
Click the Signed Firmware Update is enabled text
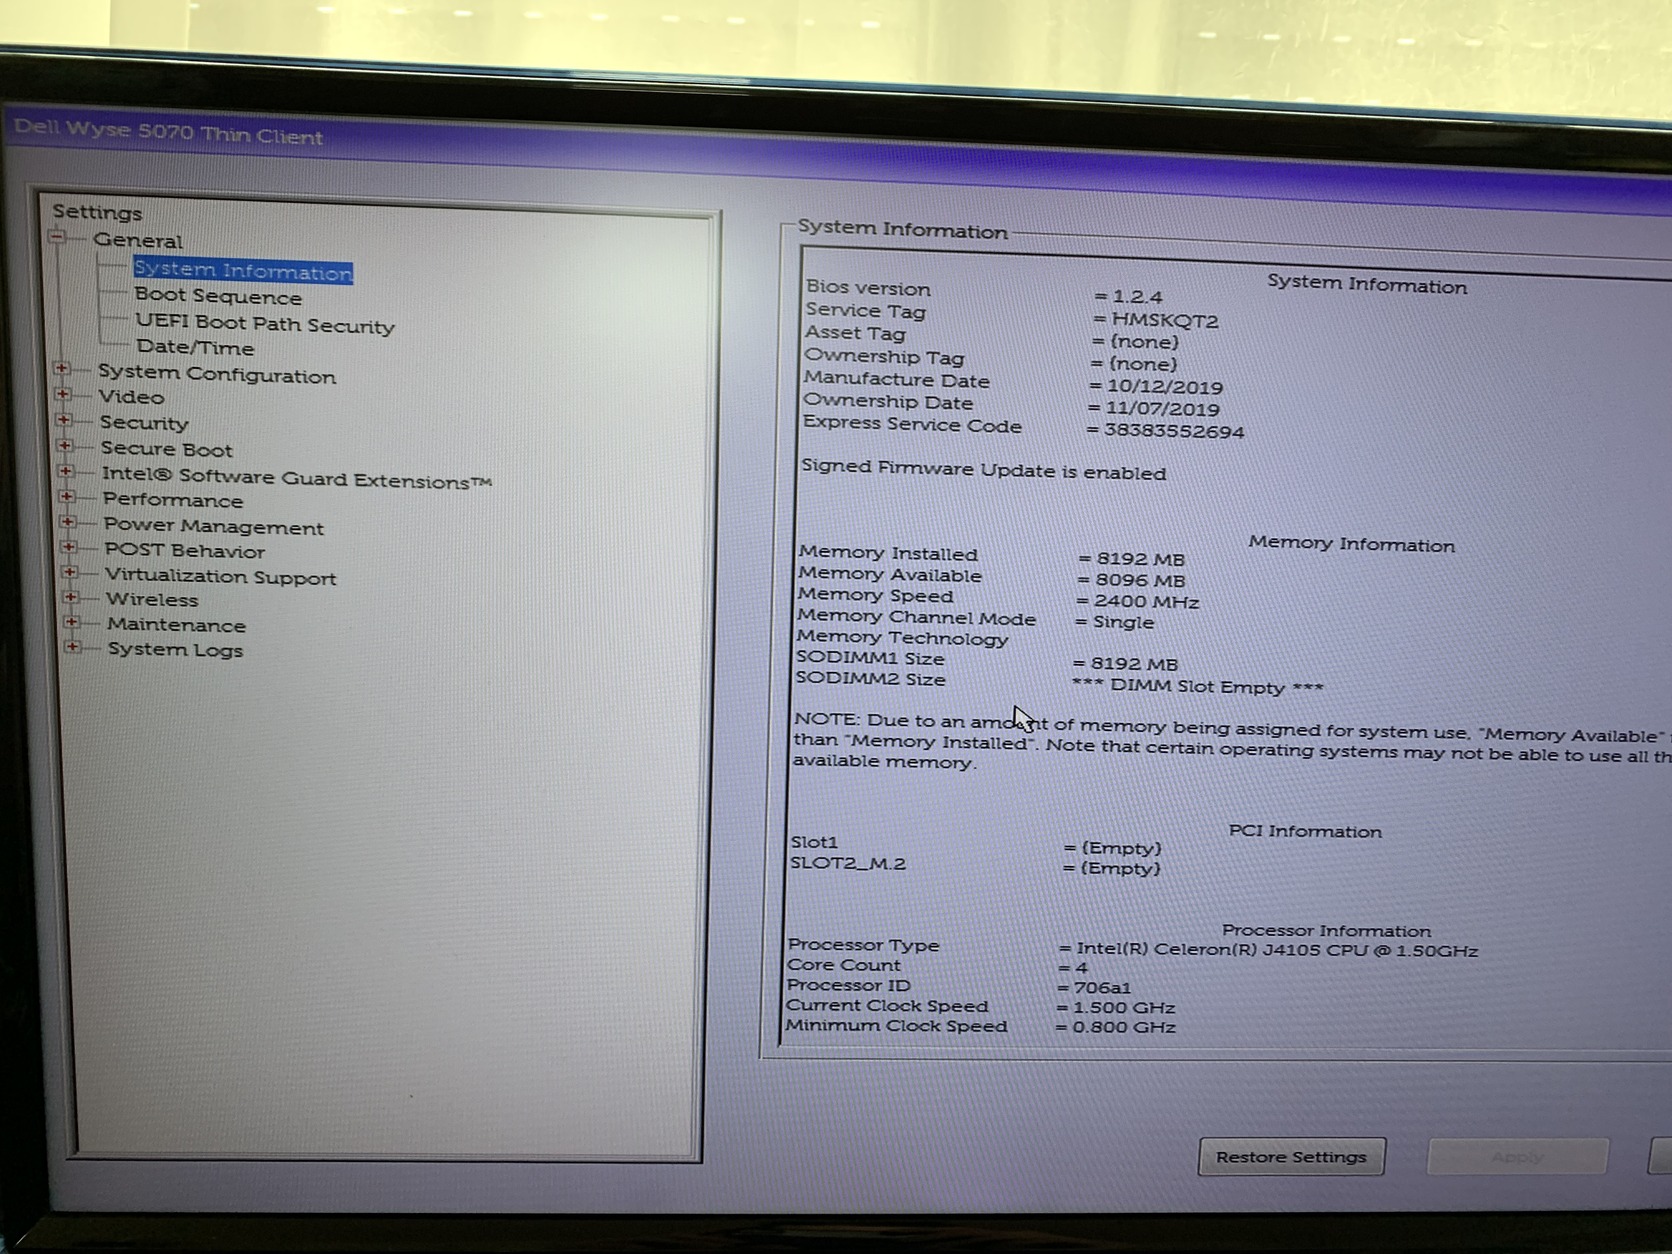pyautogui.click(x=984, y=470)
